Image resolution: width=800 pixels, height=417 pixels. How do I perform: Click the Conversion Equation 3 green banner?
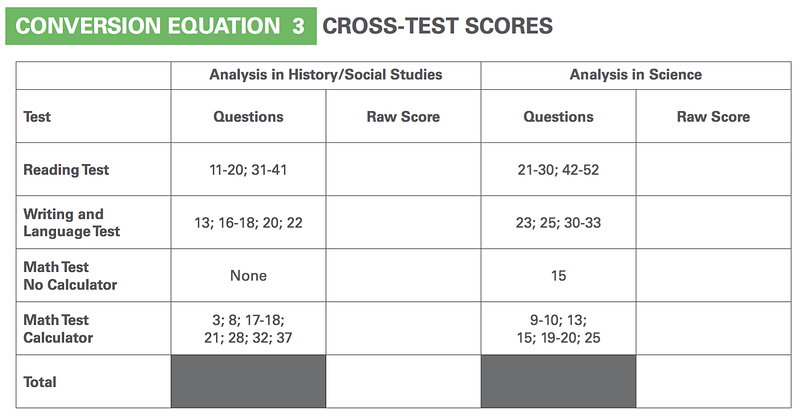coord(161,26)
